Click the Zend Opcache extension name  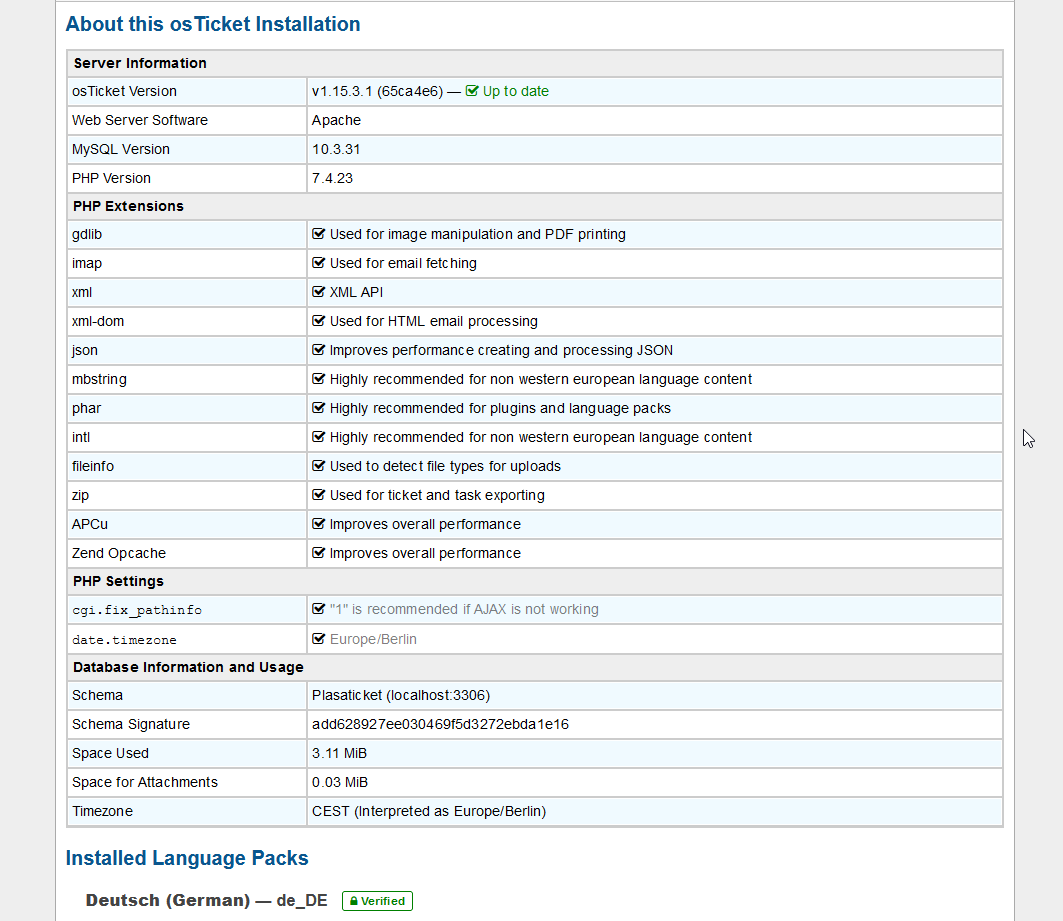click(119, 554)
